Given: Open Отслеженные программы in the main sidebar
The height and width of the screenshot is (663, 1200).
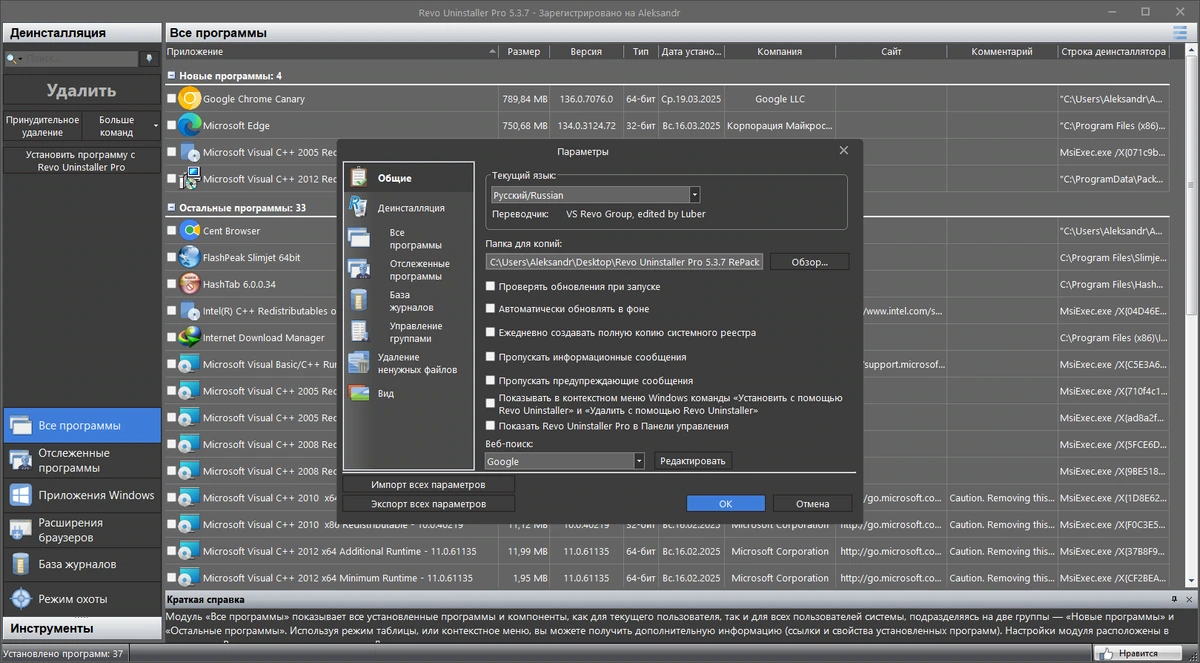Looking at the screenshot, I should click(x=81, y=460).
